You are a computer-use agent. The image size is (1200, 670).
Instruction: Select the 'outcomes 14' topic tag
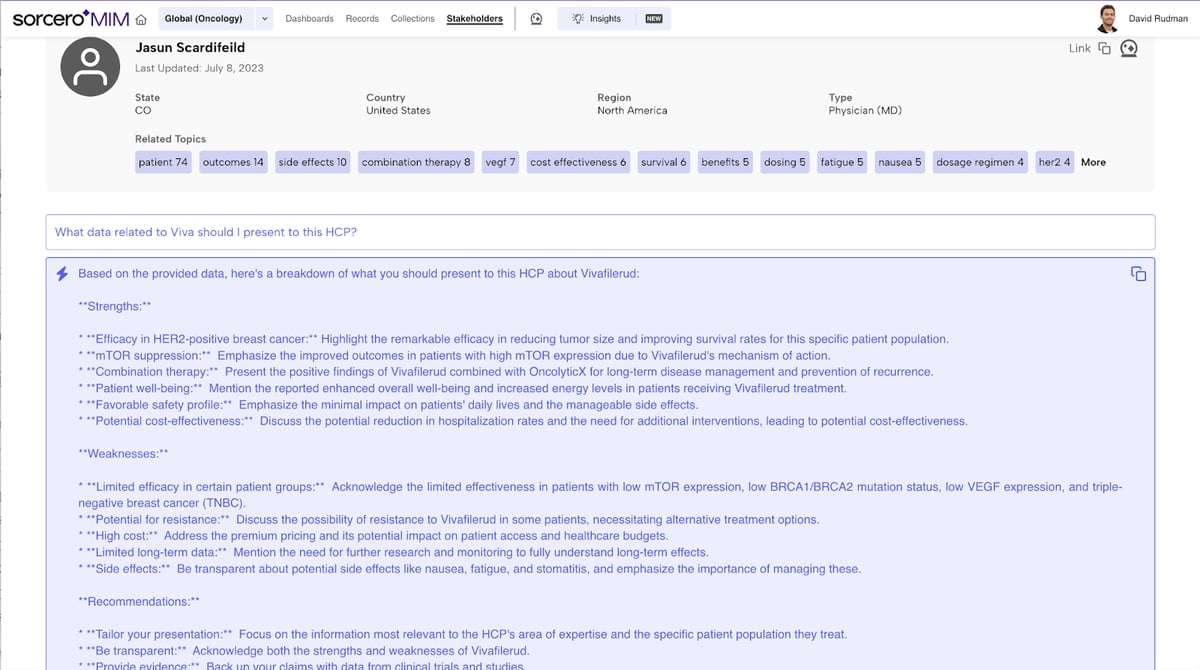[233, 162]
